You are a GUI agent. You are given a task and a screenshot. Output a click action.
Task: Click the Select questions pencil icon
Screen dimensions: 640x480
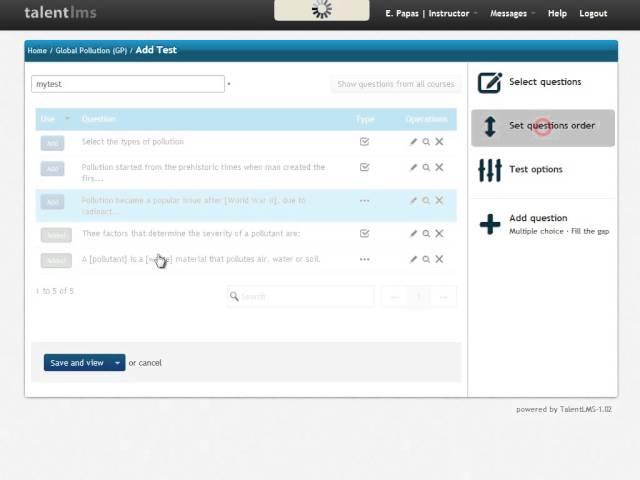coord(489,82)
